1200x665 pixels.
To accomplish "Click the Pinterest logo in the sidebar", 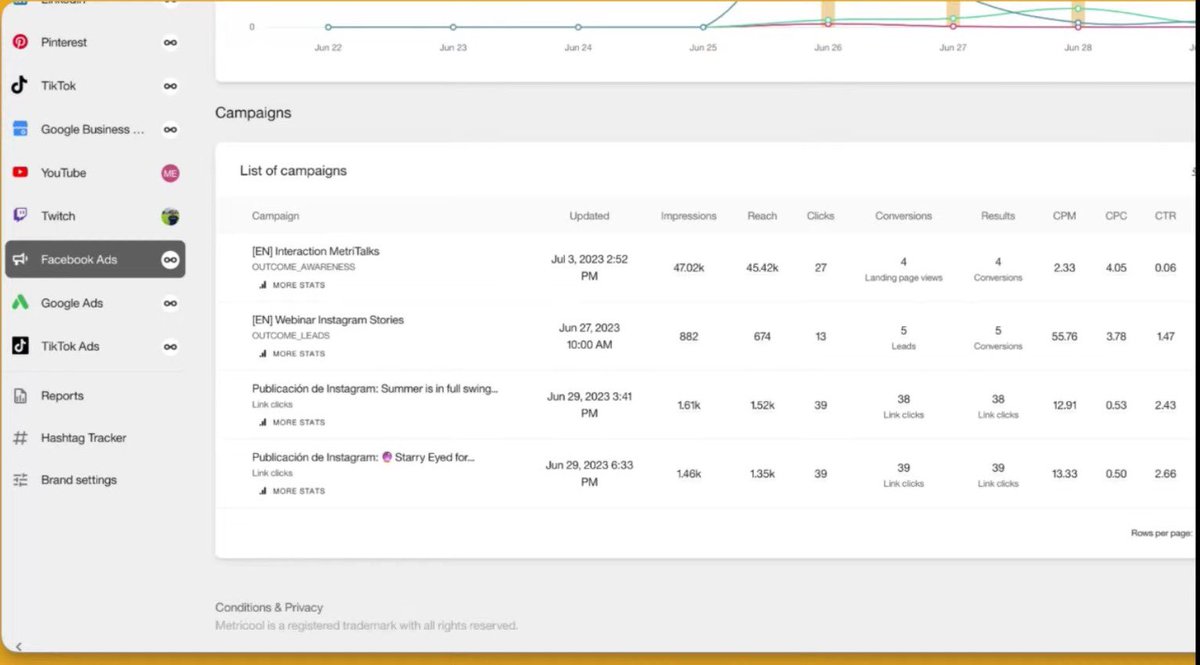I will click(x=20, y=42).
